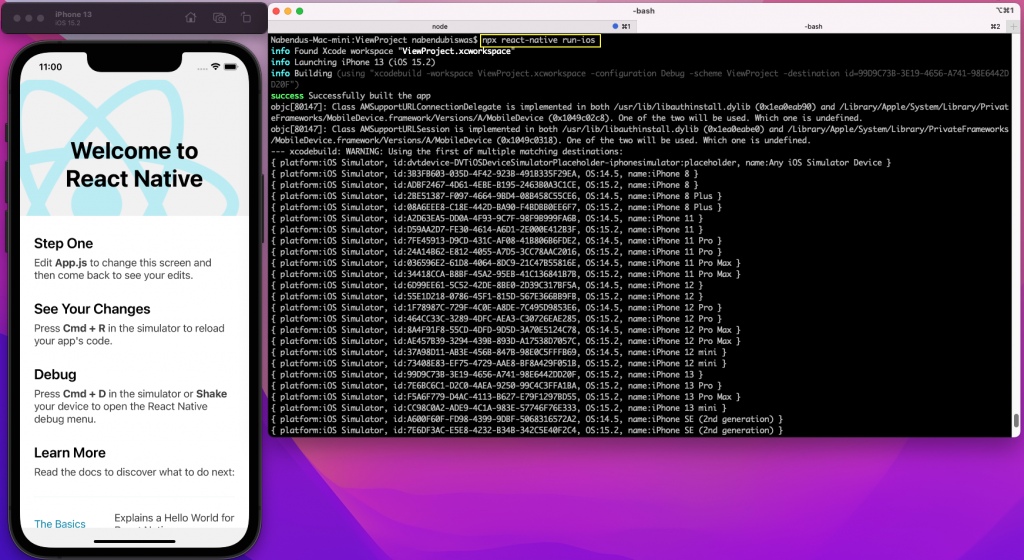Click the -bash title of Terminal window
The width and height of the screenshot is (1024, 560).
point(644,11)
